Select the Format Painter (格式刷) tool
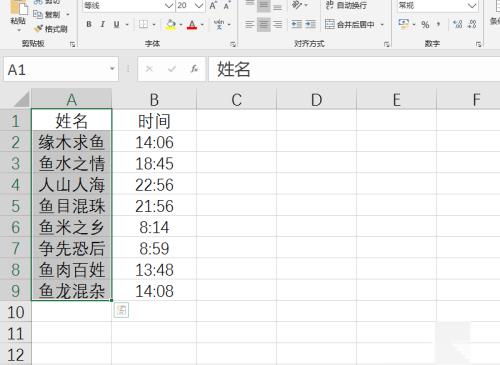Screen dimensions: 500x365 pyautogui.click(x=50, y=29)
